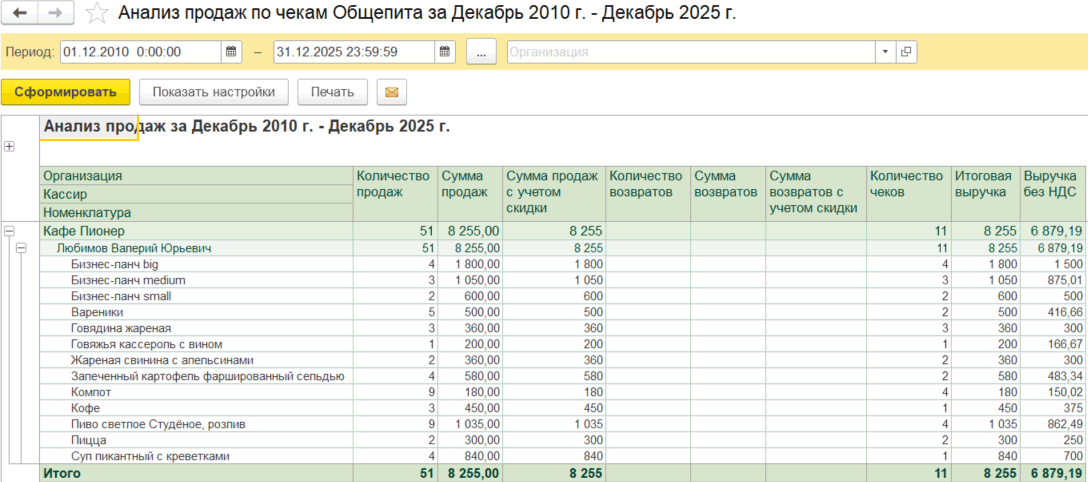Expand the report header section
The height and width of the screenshot is (482, 1088).
pos(9,146)
